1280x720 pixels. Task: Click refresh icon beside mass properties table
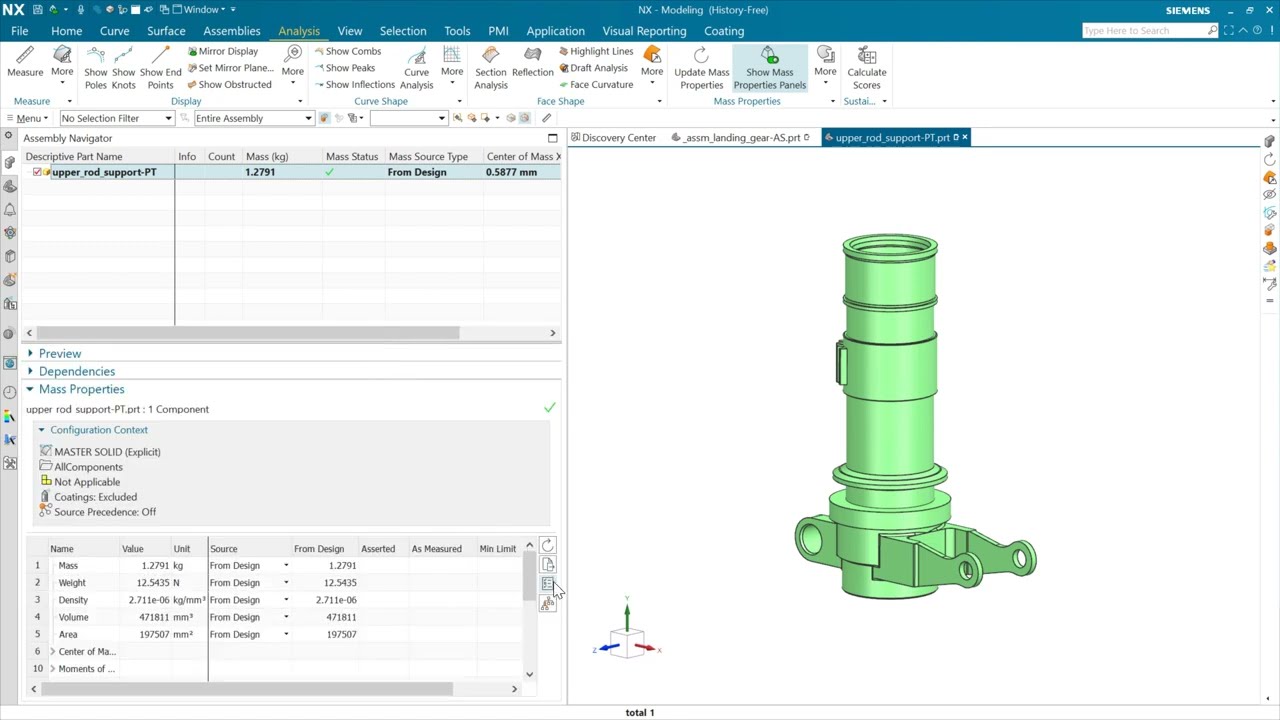coord(547,545)
